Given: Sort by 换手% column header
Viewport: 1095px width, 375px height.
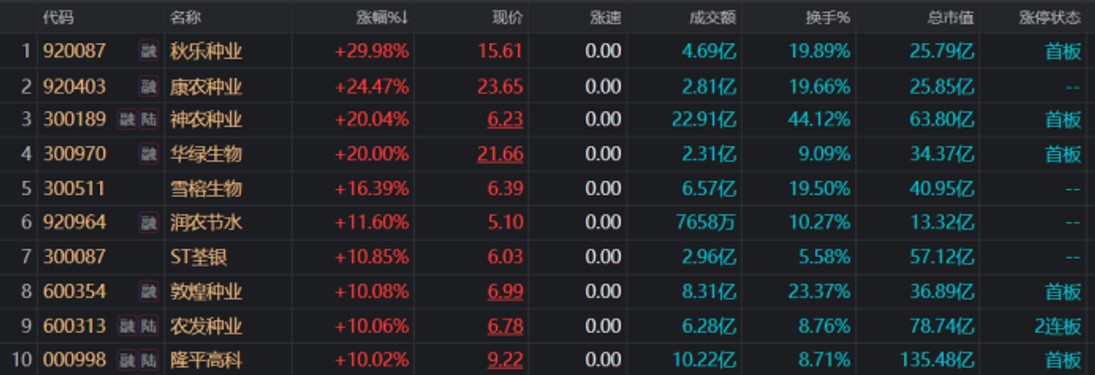Looking at the screenshot, I should coord(828,17).
